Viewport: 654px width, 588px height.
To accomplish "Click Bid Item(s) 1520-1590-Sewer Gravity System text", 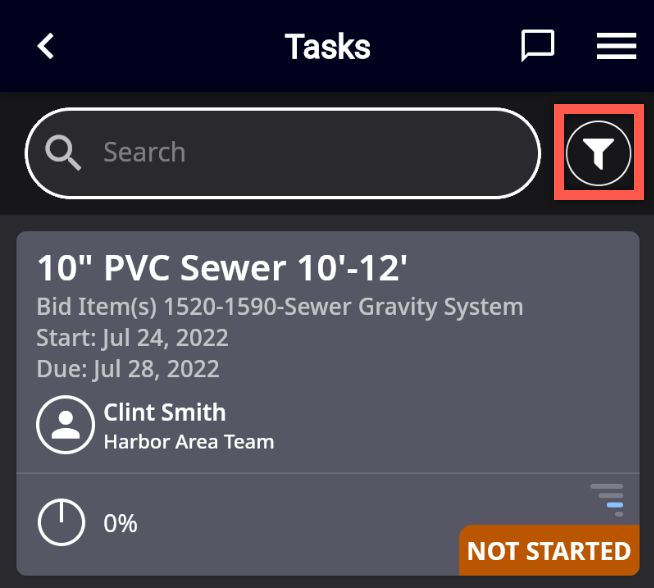I will (280, 307).
